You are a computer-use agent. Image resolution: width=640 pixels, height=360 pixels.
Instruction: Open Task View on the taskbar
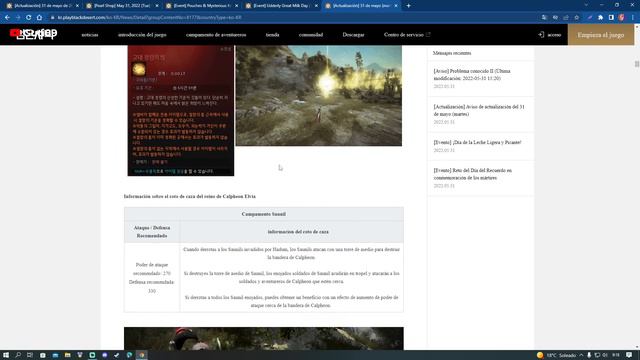point(30,355)
